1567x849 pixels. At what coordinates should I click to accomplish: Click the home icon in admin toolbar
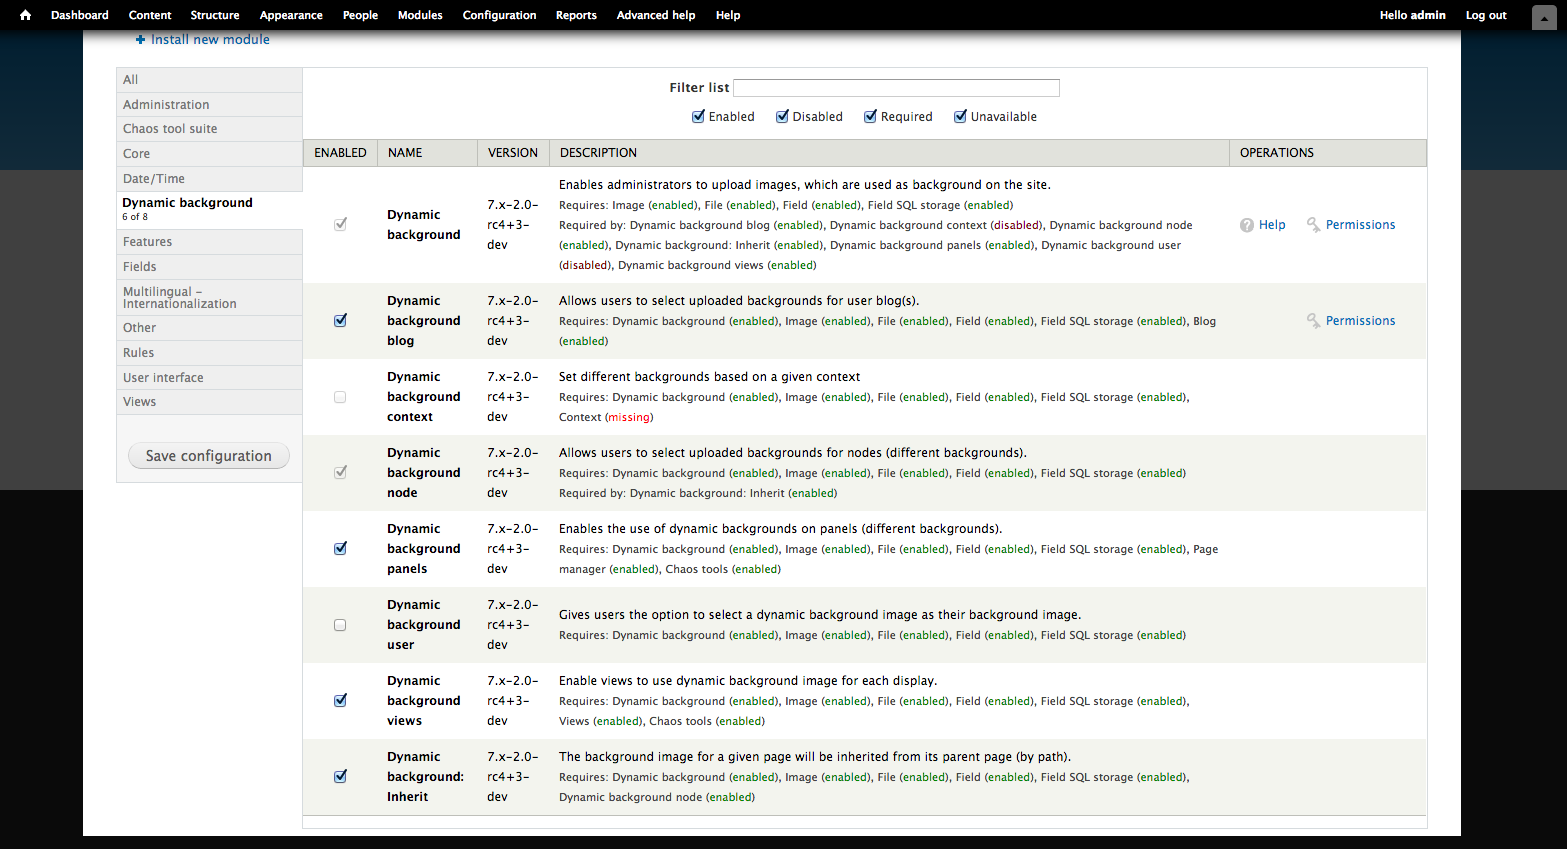[25, 15]
